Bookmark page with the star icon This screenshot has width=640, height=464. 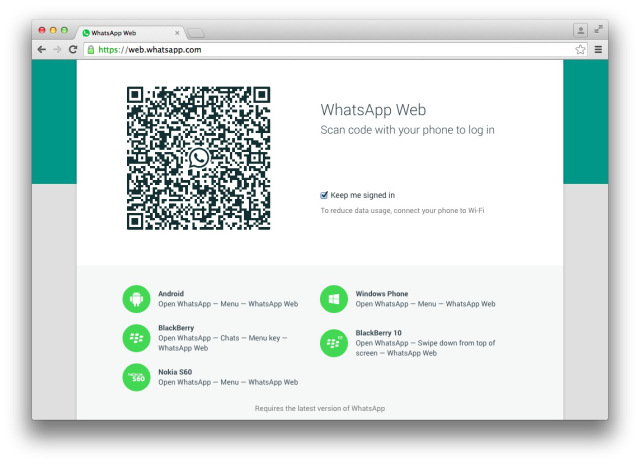pos(580,49)
